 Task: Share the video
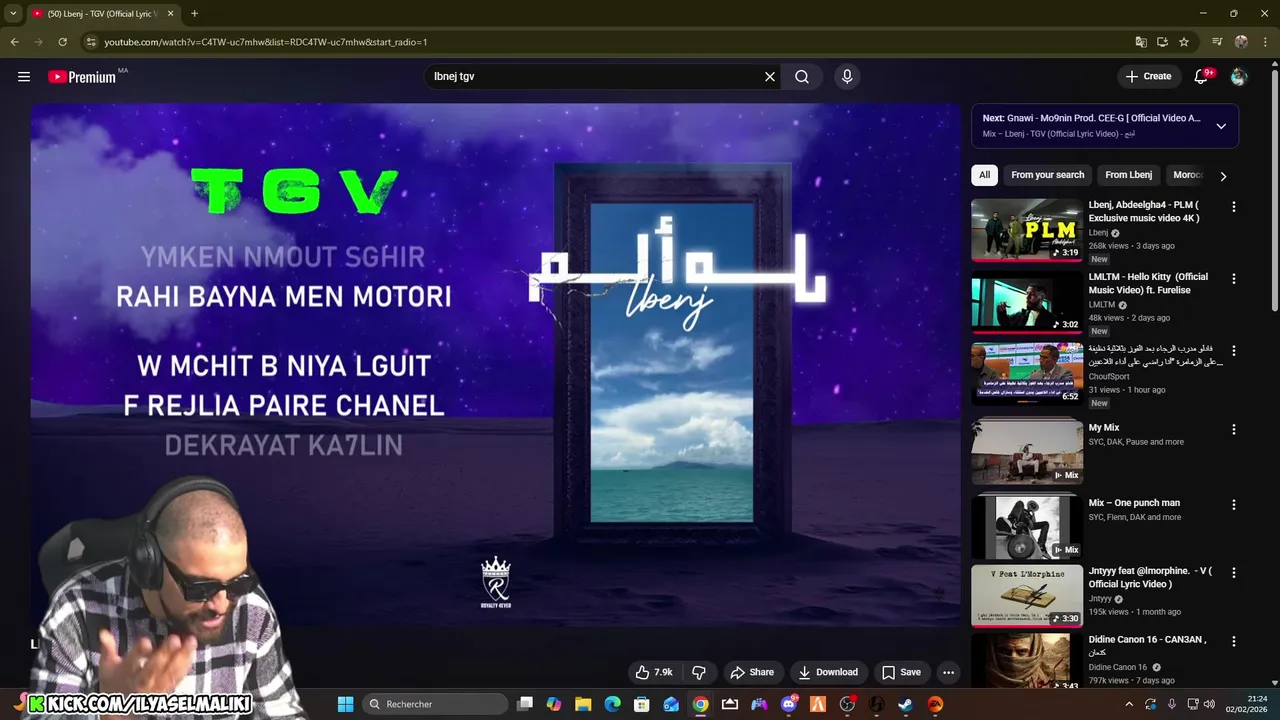[752, 672]
